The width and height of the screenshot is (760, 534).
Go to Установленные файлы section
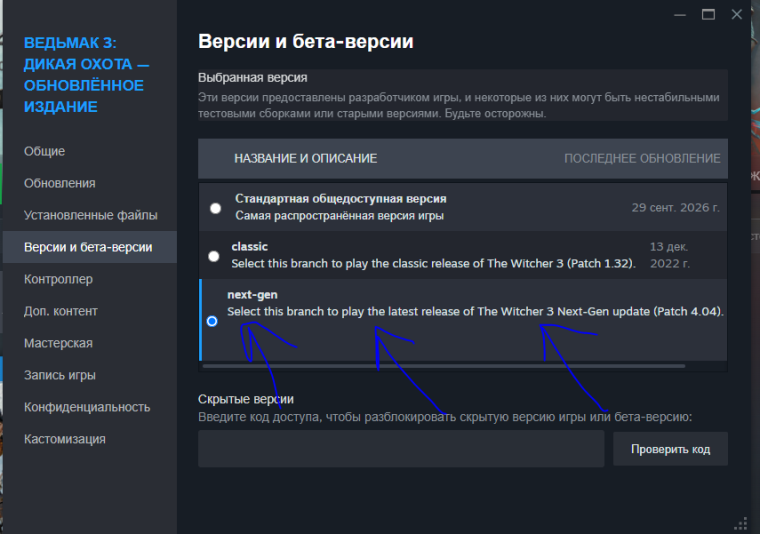click(91, 215)
